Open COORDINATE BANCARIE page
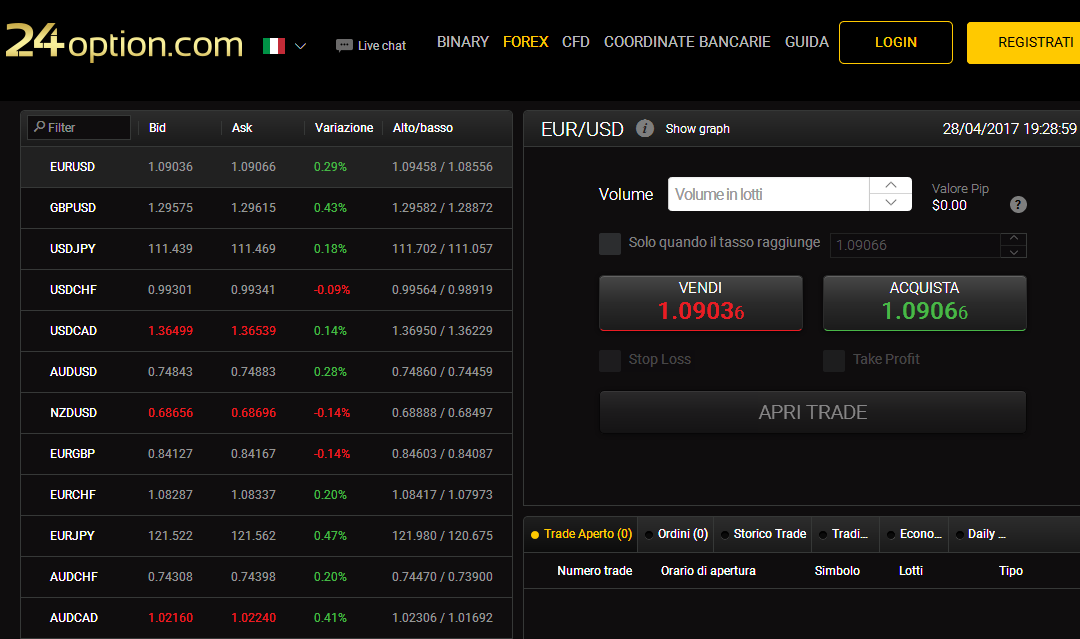The width and height of the screenshot is (1080, 639). 687,42
